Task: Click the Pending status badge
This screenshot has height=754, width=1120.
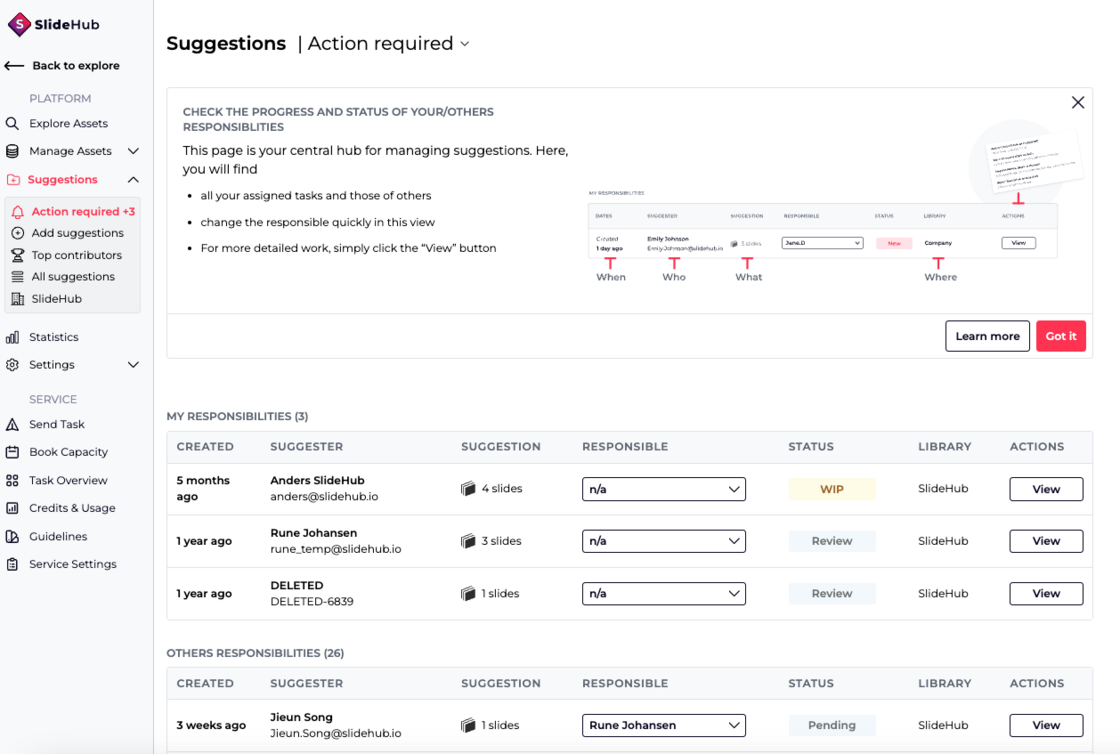Action: pos(831,725)
